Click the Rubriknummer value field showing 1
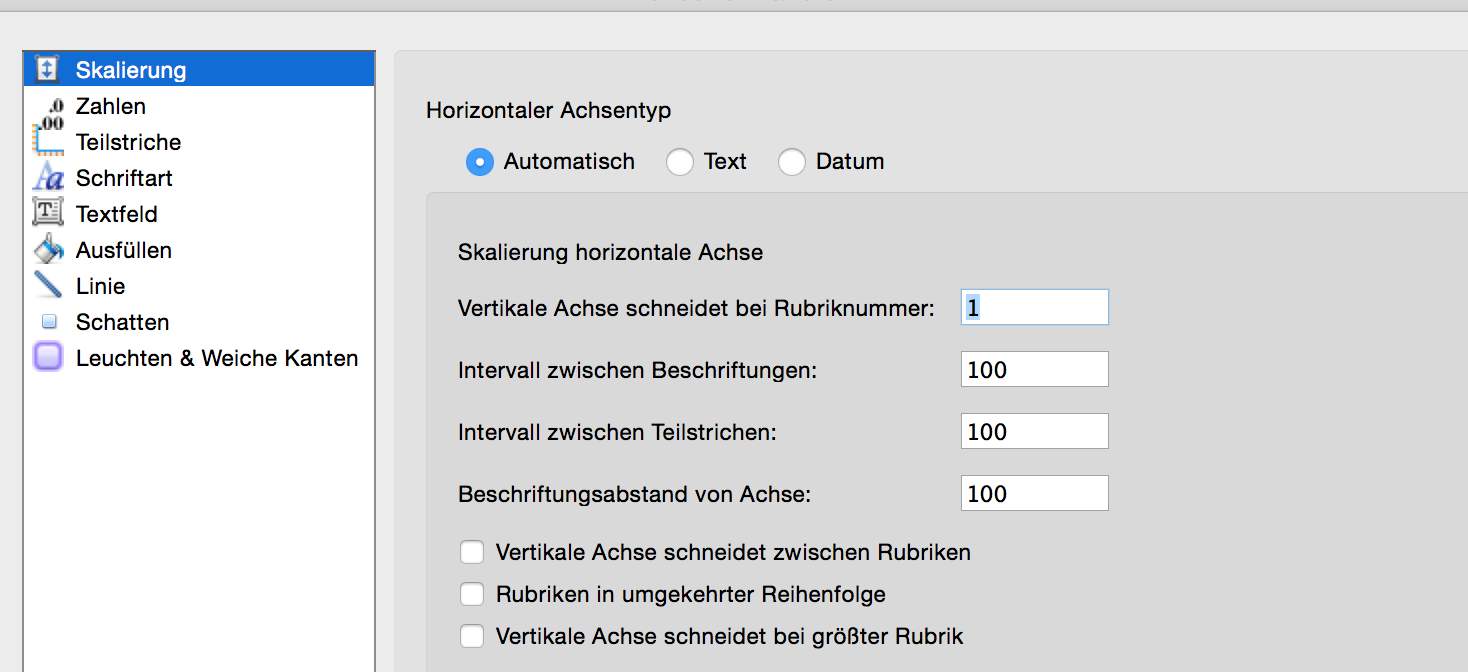 click(x=1034, y=307)
